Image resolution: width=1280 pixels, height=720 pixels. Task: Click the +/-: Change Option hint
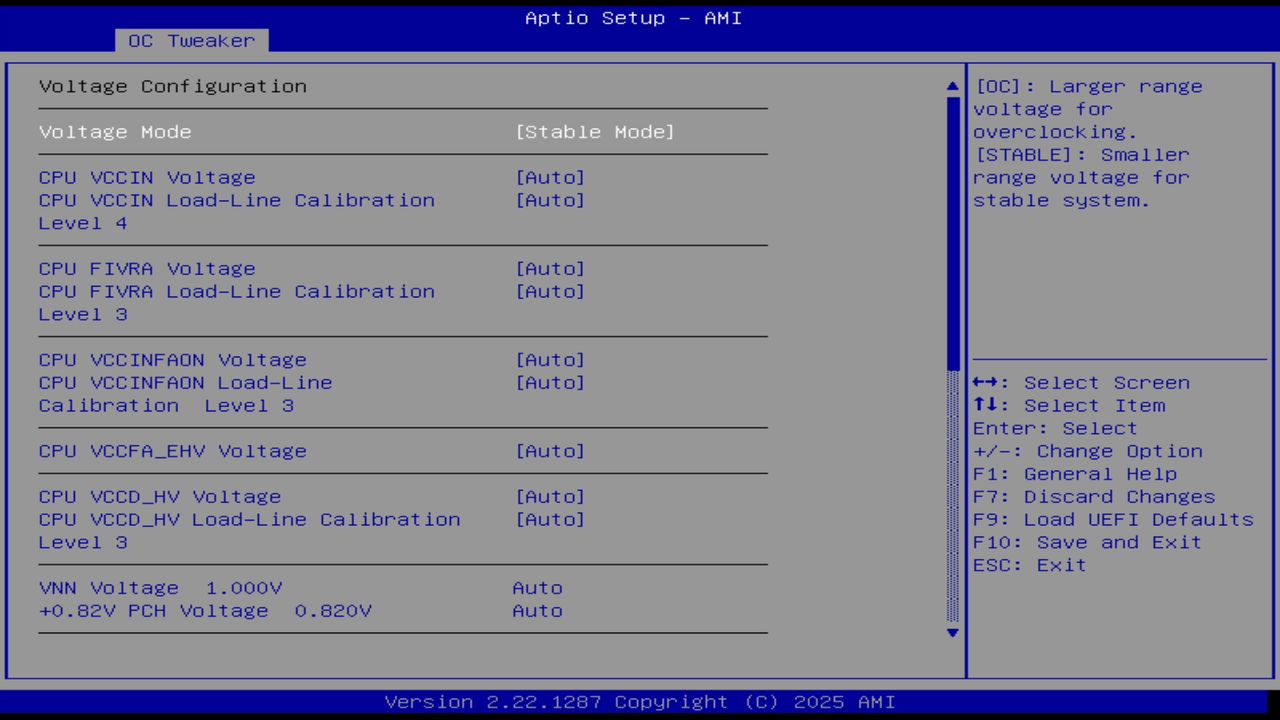[1088, 452]
